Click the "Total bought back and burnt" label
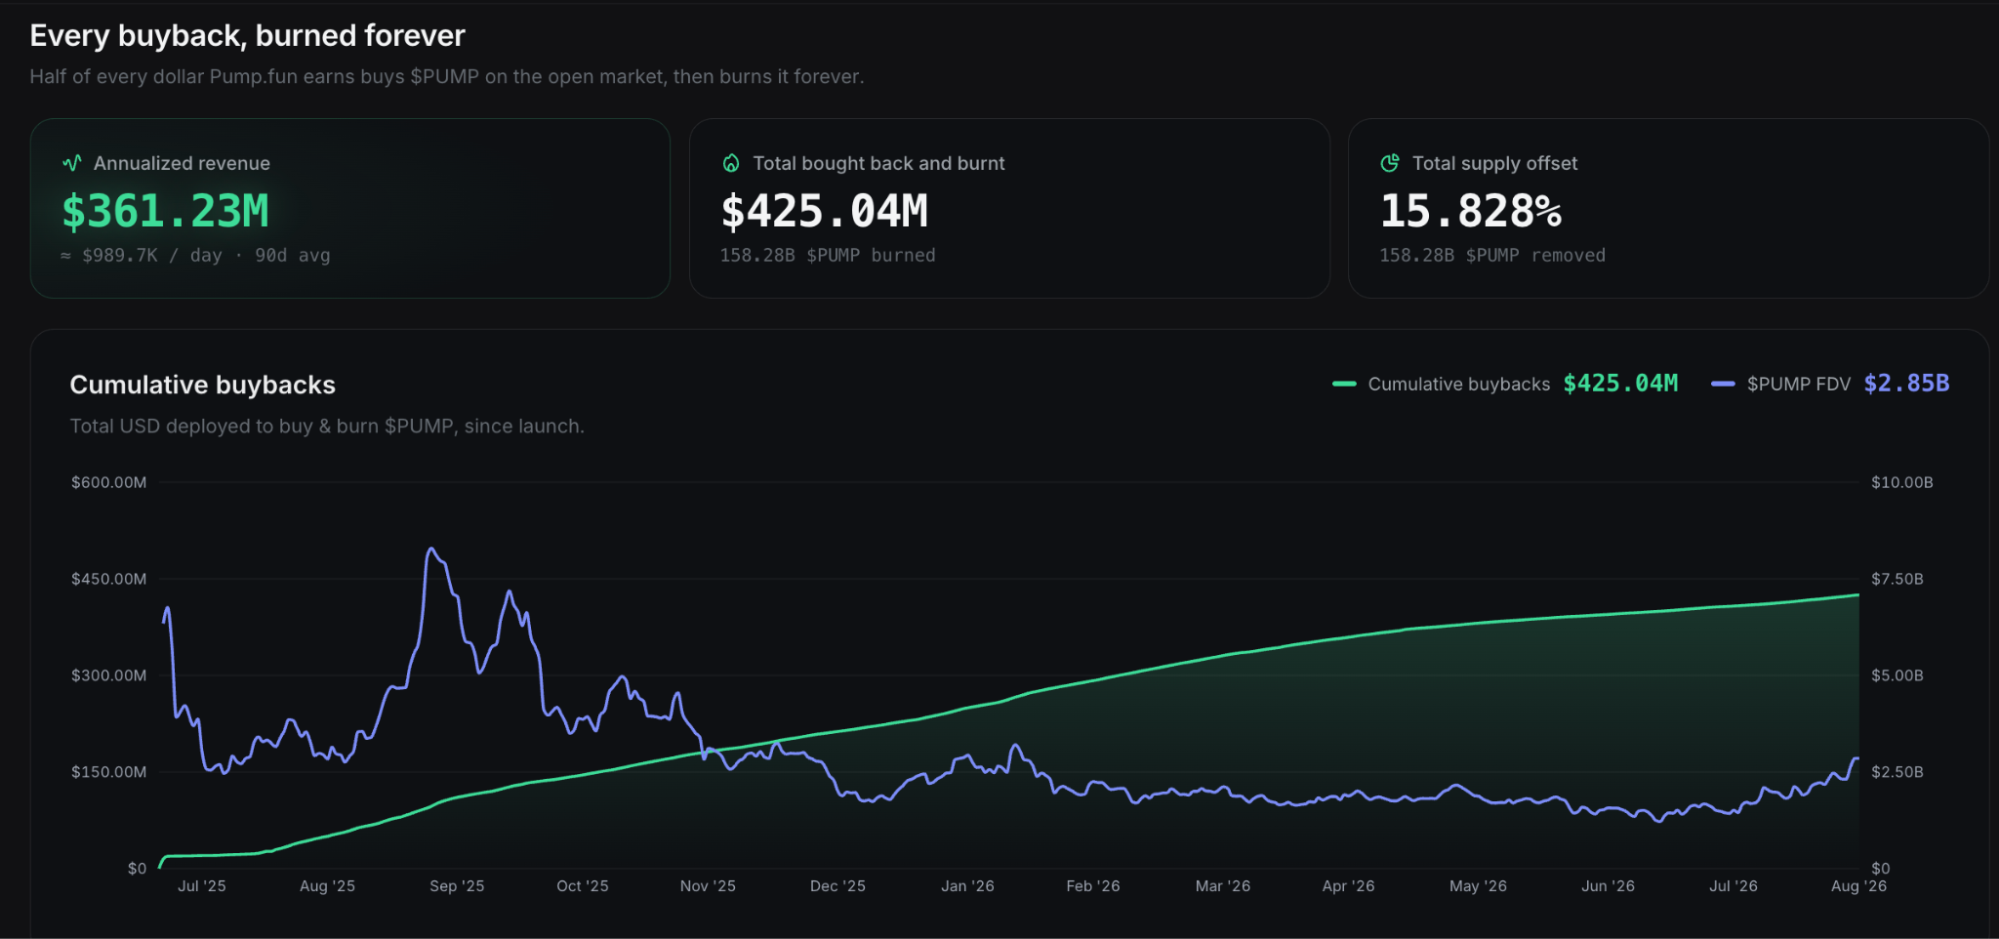The image size is (1999, 939). pos(879,163)
